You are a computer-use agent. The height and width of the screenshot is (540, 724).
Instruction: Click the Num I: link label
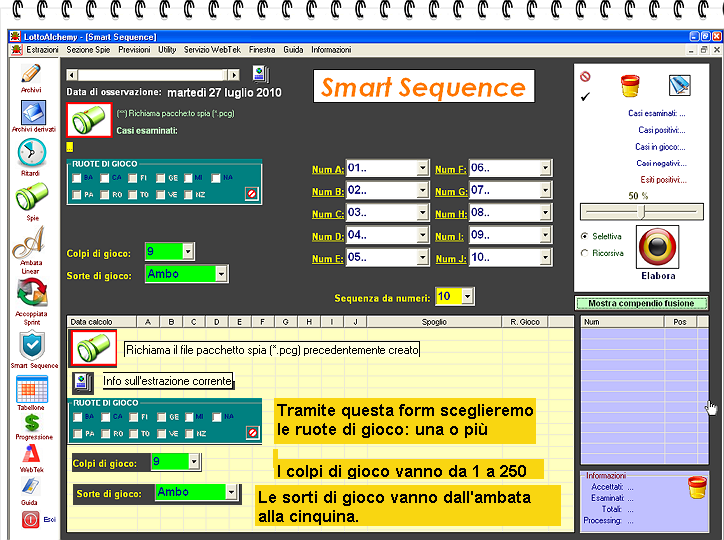coord(449,236)
